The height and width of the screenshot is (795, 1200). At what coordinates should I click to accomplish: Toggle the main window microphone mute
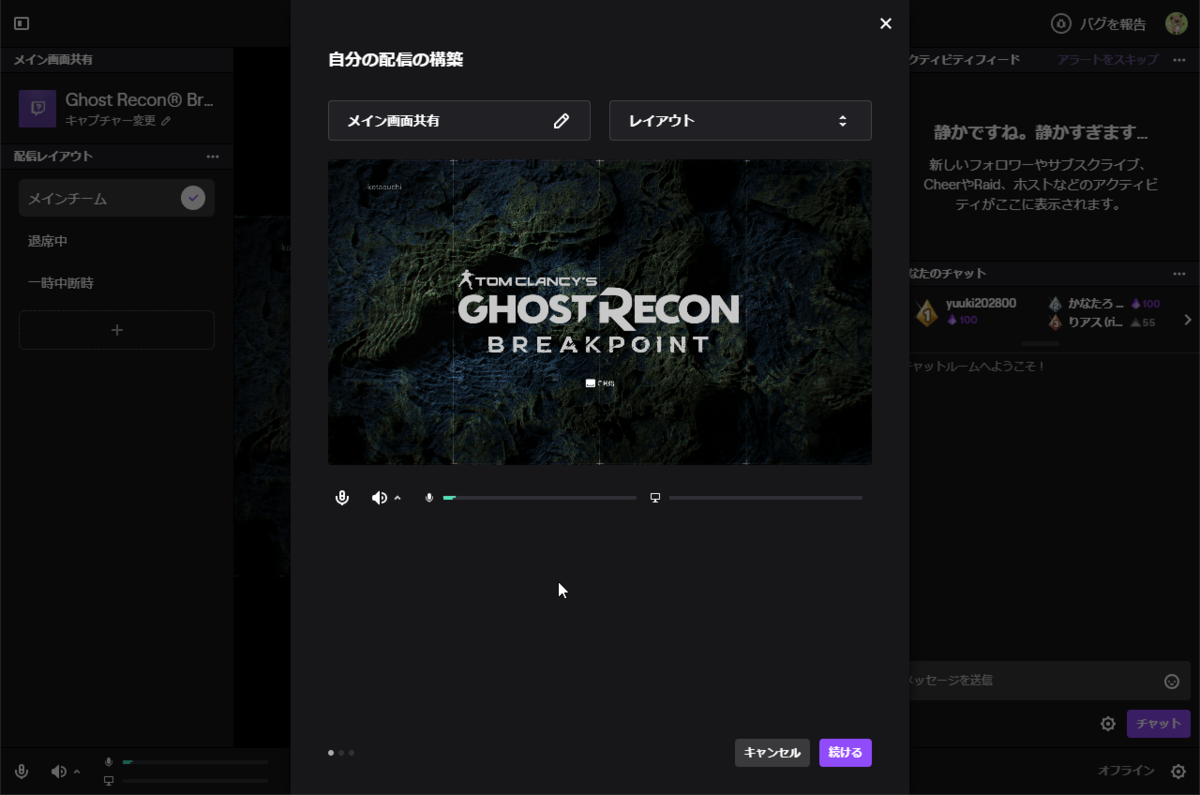click(x=22, y=772)
